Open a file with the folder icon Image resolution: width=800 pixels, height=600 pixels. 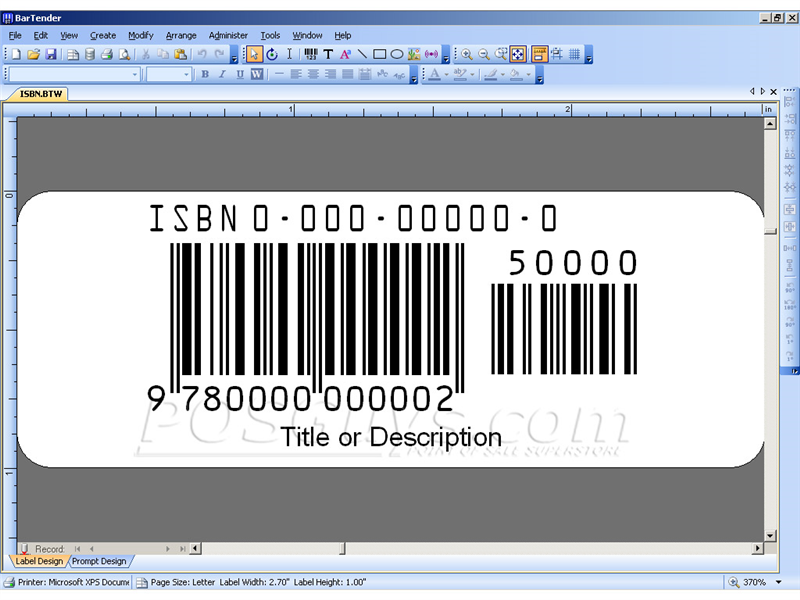pyautogui.click(x=34, y=54)
